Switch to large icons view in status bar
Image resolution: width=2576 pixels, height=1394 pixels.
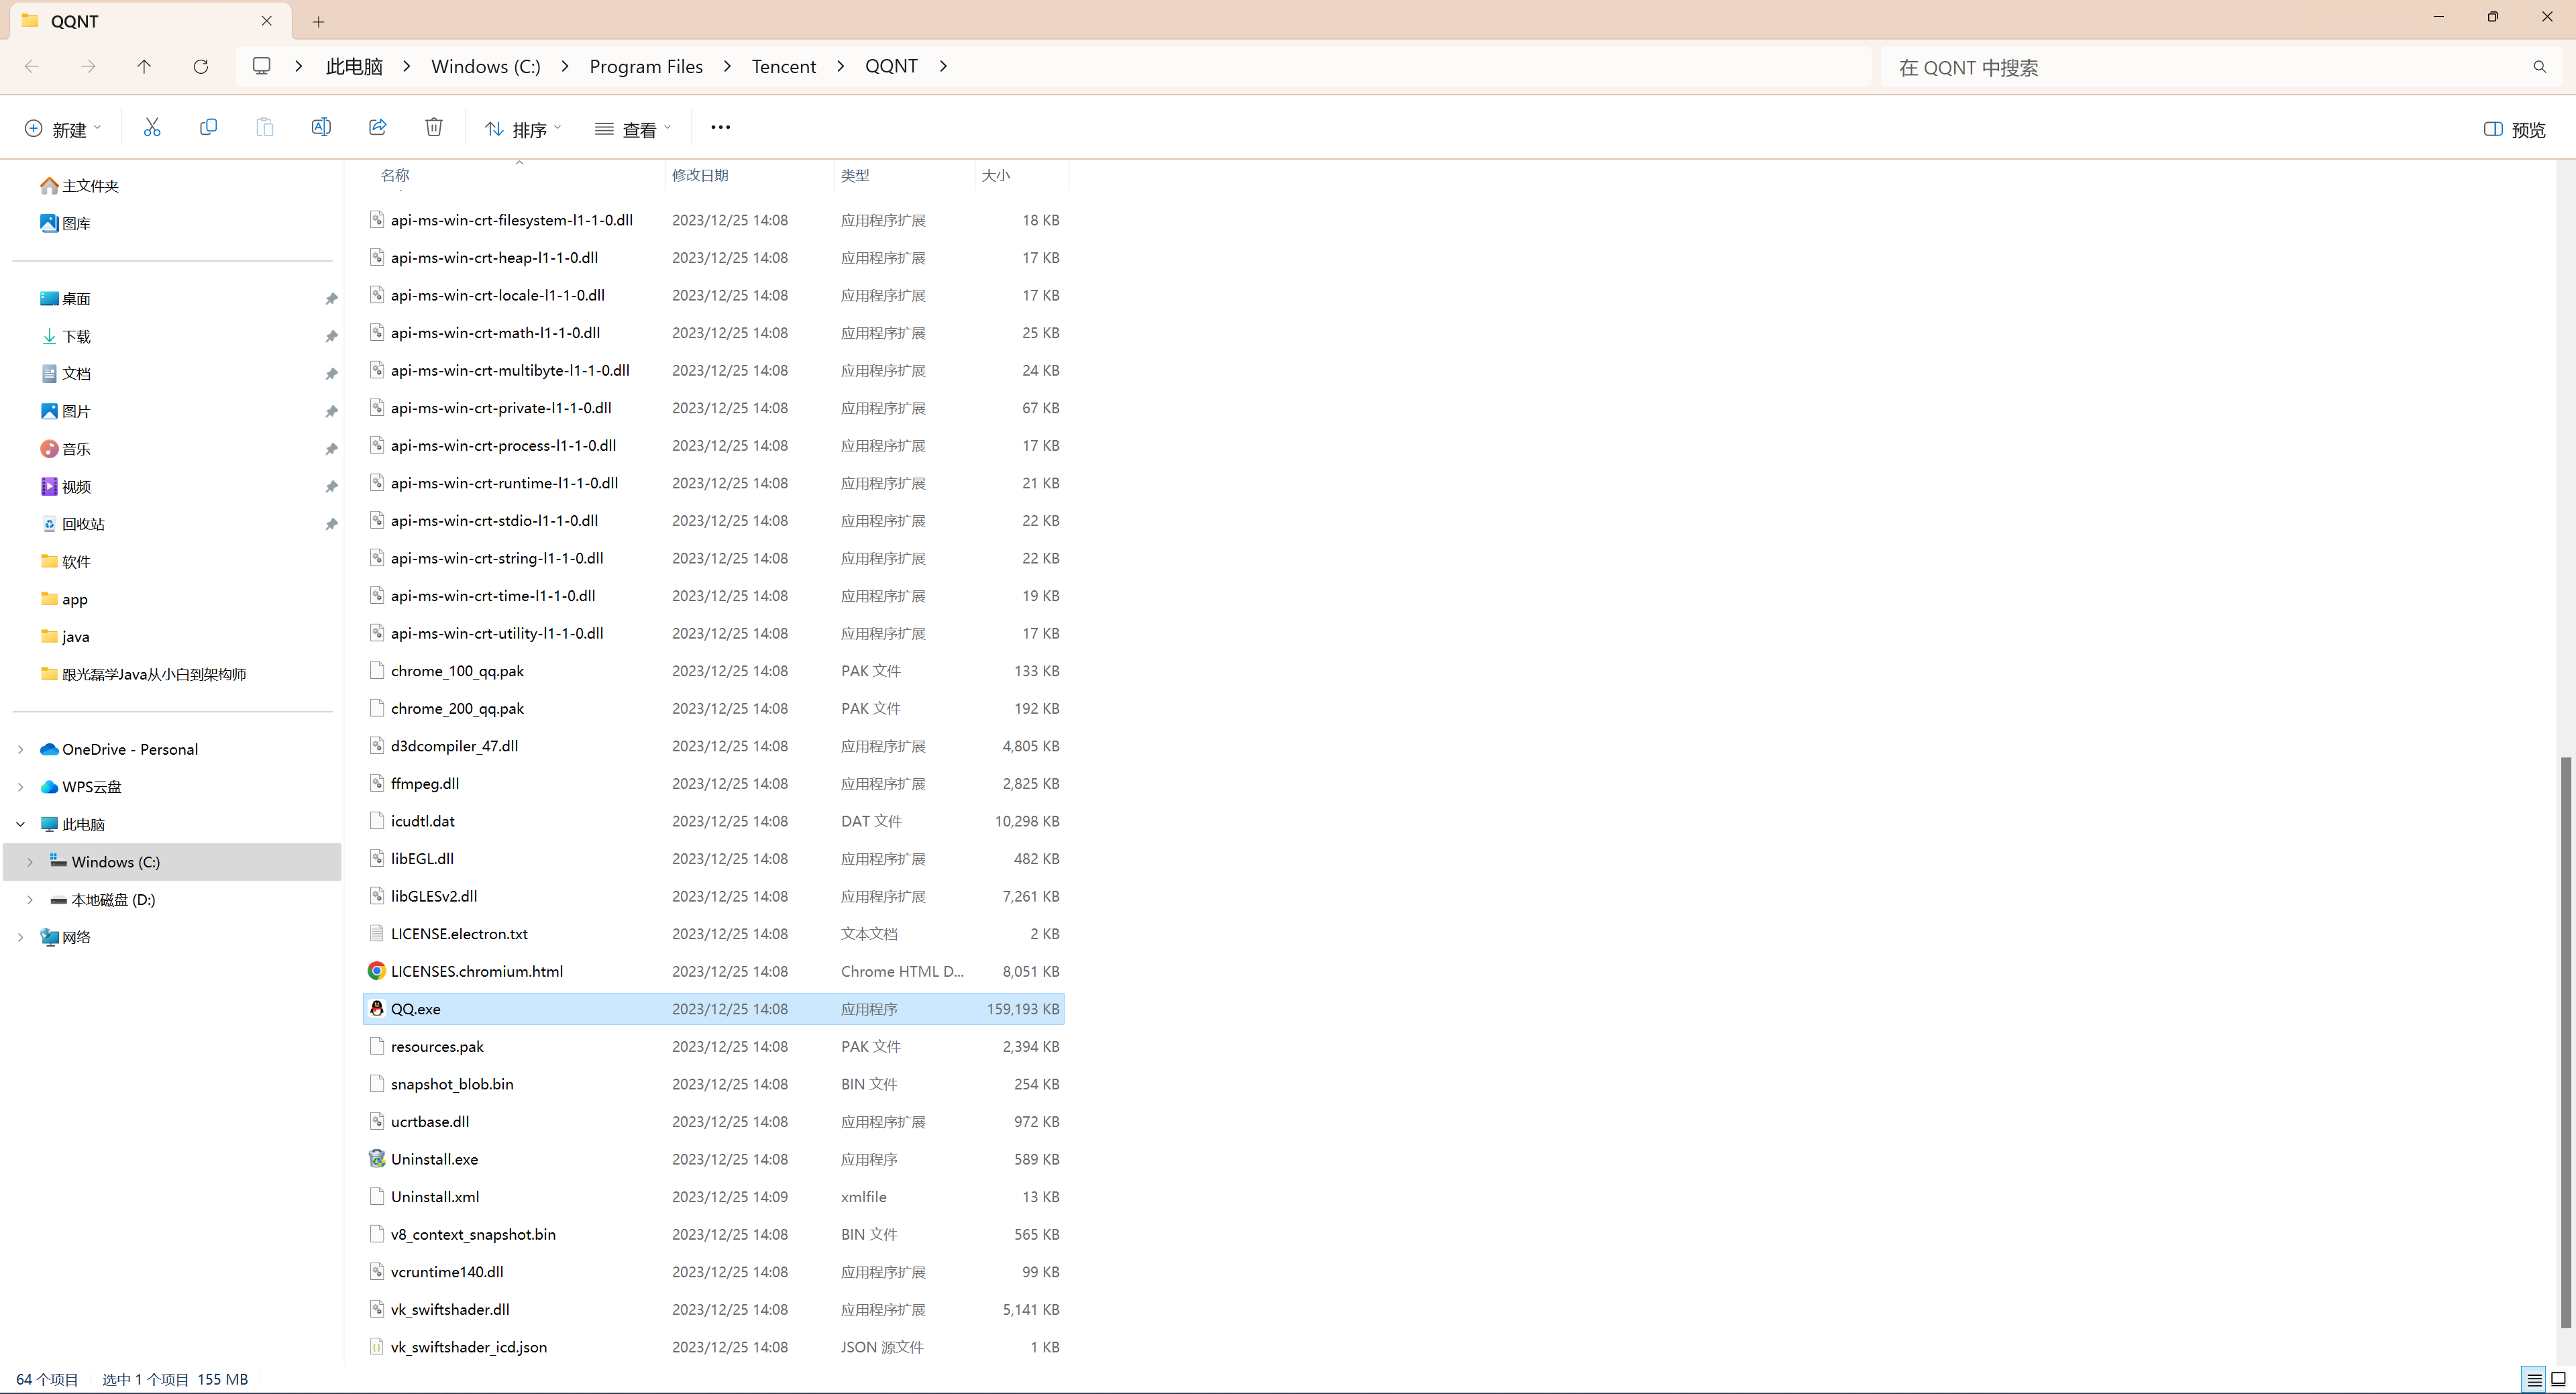[2558, 1379]
